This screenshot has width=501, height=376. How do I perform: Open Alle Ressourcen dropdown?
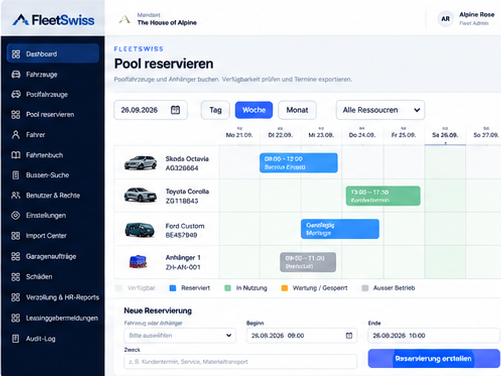pos(380,110)
